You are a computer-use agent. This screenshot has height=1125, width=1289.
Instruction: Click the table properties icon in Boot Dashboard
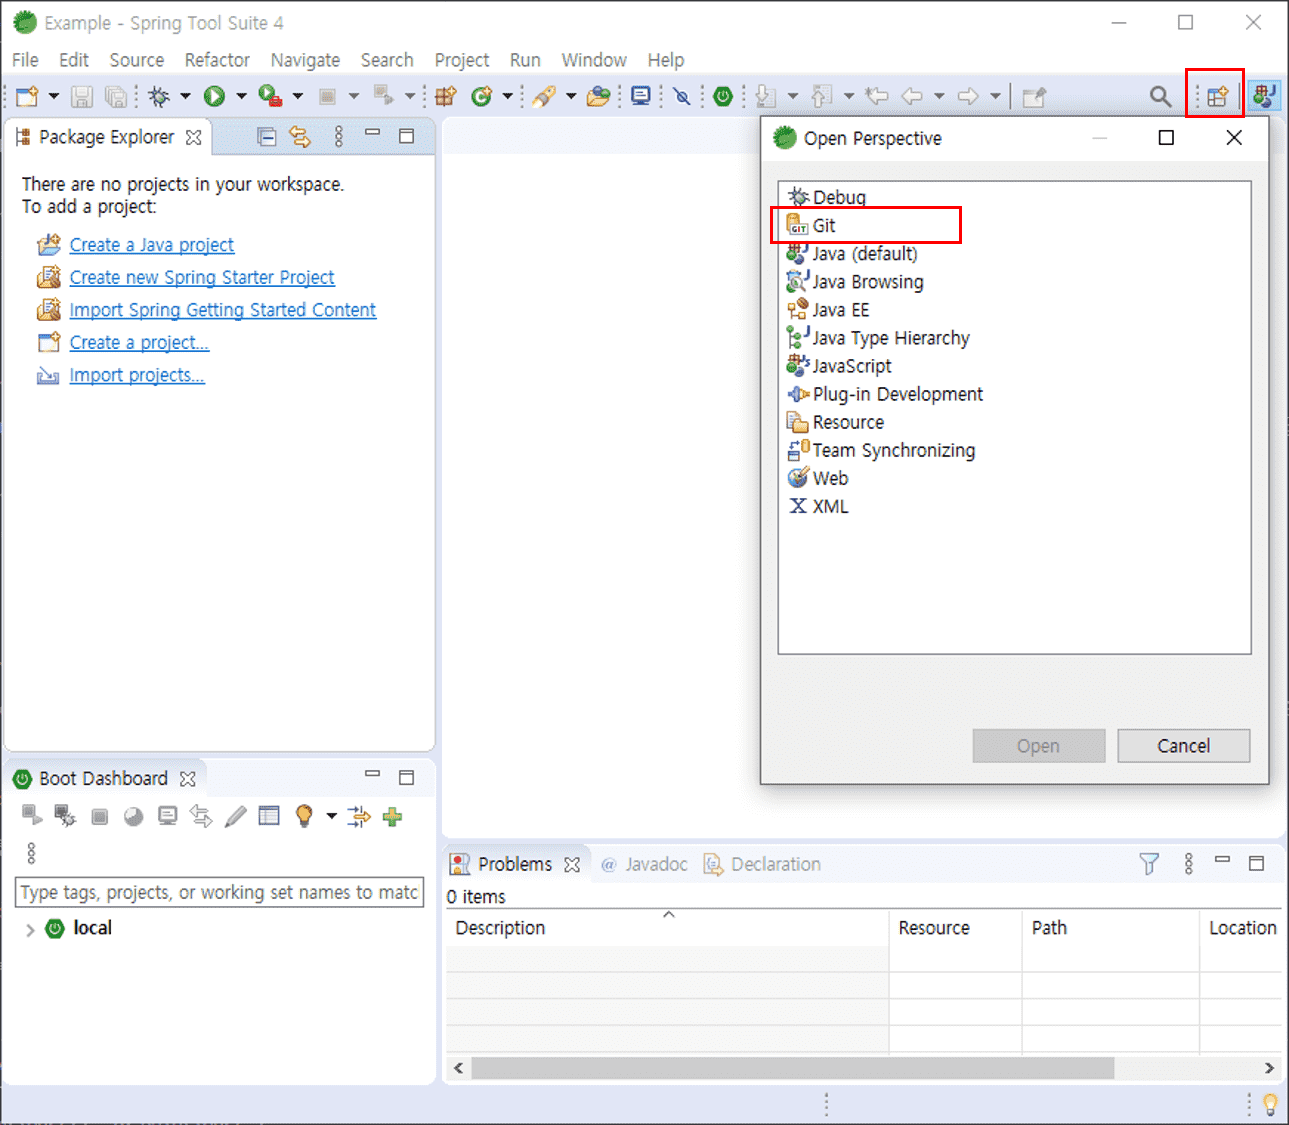[269, 816]
